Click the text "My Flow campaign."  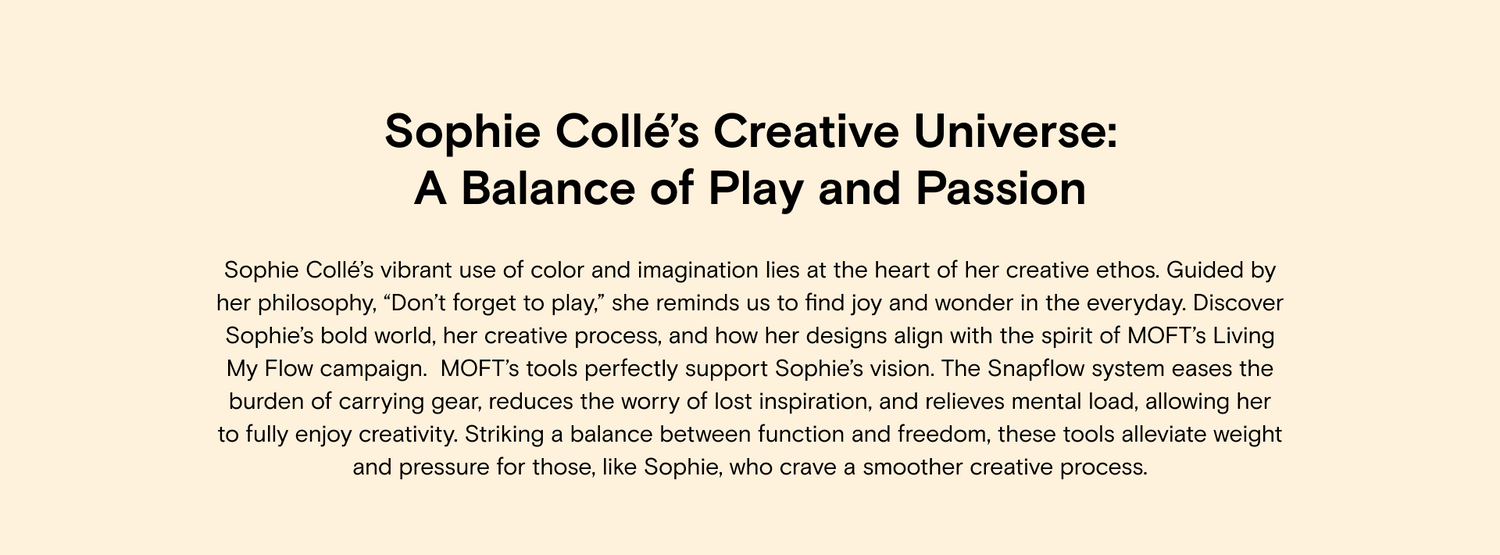[327, 368]
